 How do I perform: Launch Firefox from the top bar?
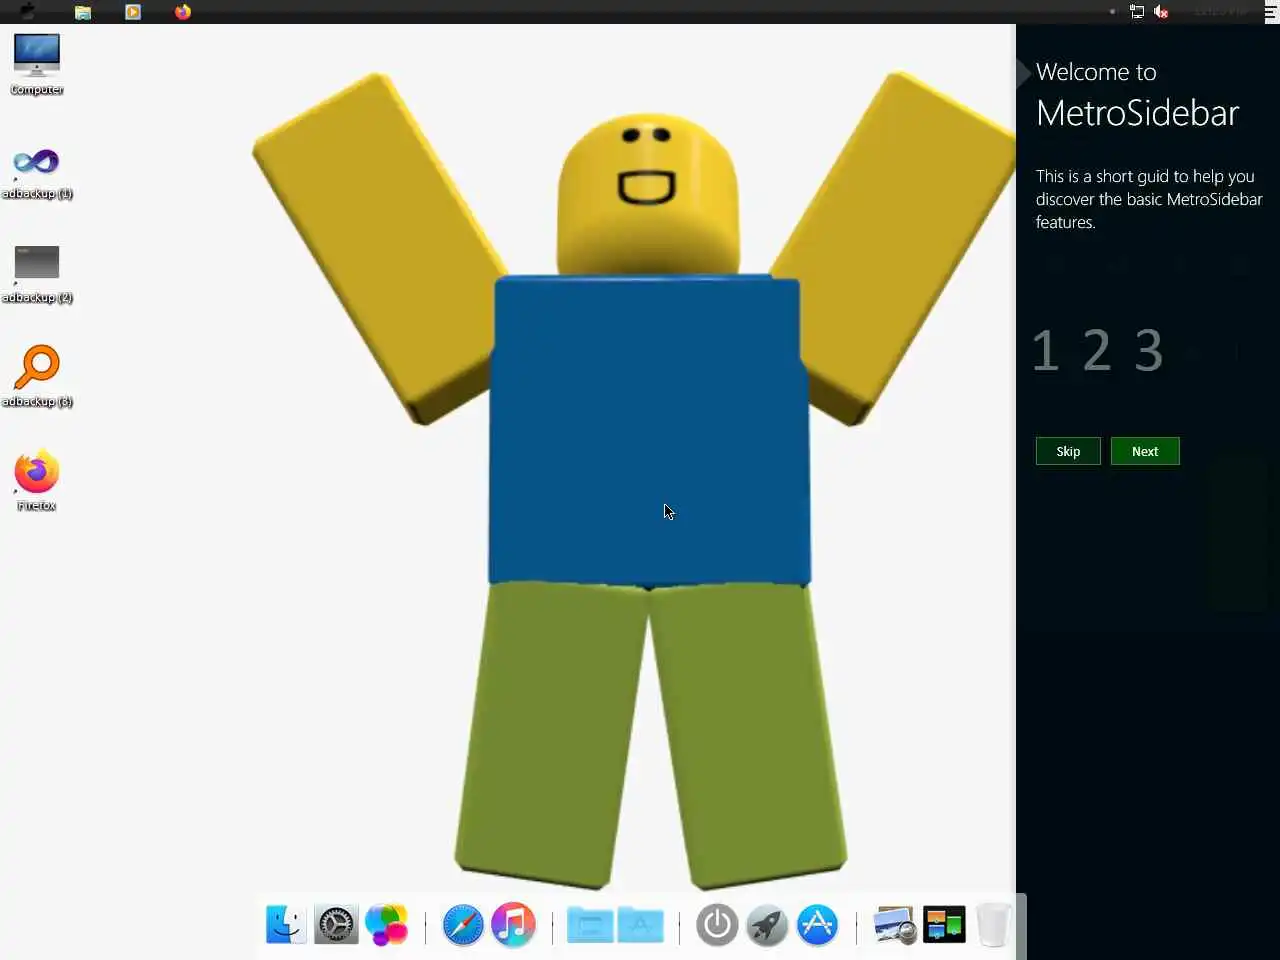pyautogui.click(x=183, y=12)
